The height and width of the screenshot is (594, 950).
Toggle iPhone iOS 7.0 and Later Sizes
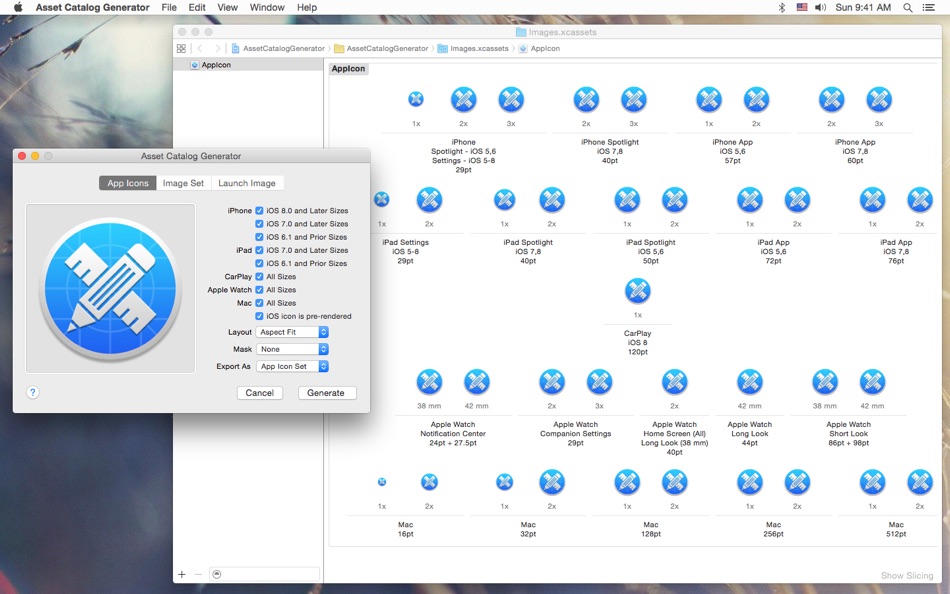259,224
